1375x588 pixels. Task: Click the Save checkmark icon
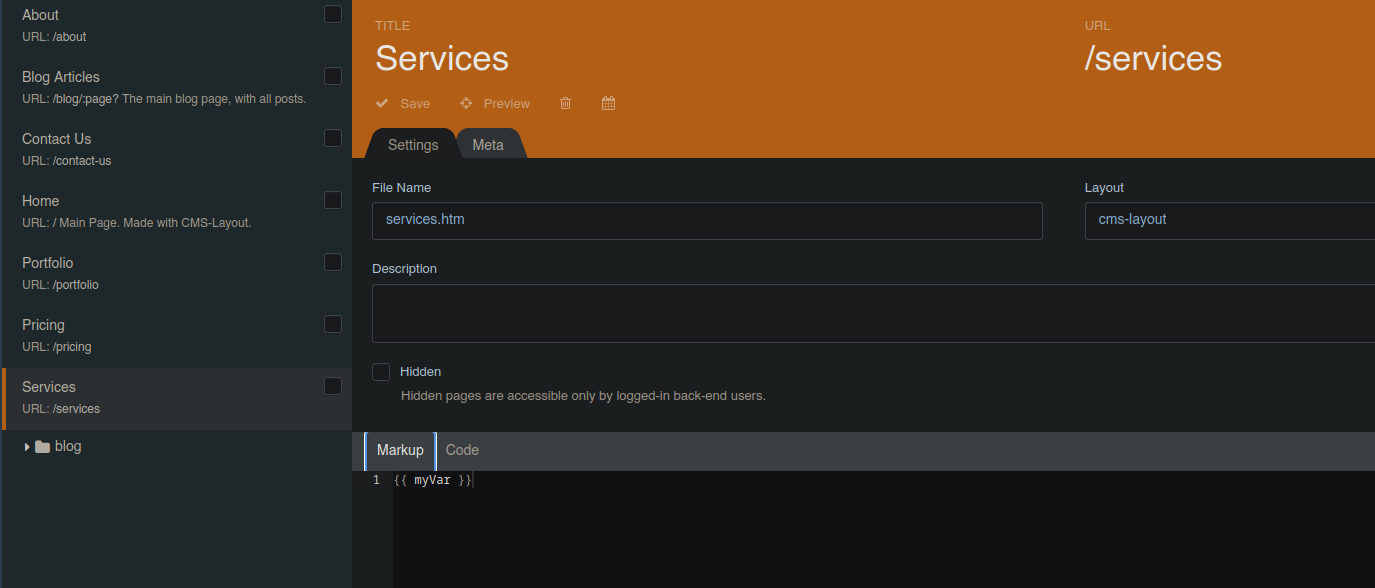coord(382,103)
